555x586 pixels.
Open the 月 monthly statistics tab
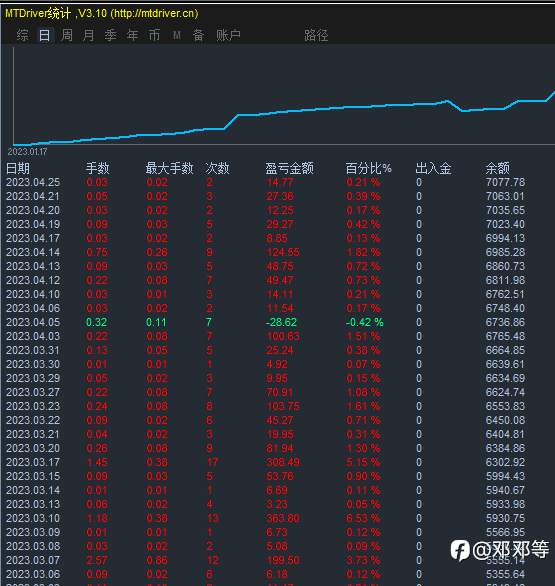coord(89,36)
